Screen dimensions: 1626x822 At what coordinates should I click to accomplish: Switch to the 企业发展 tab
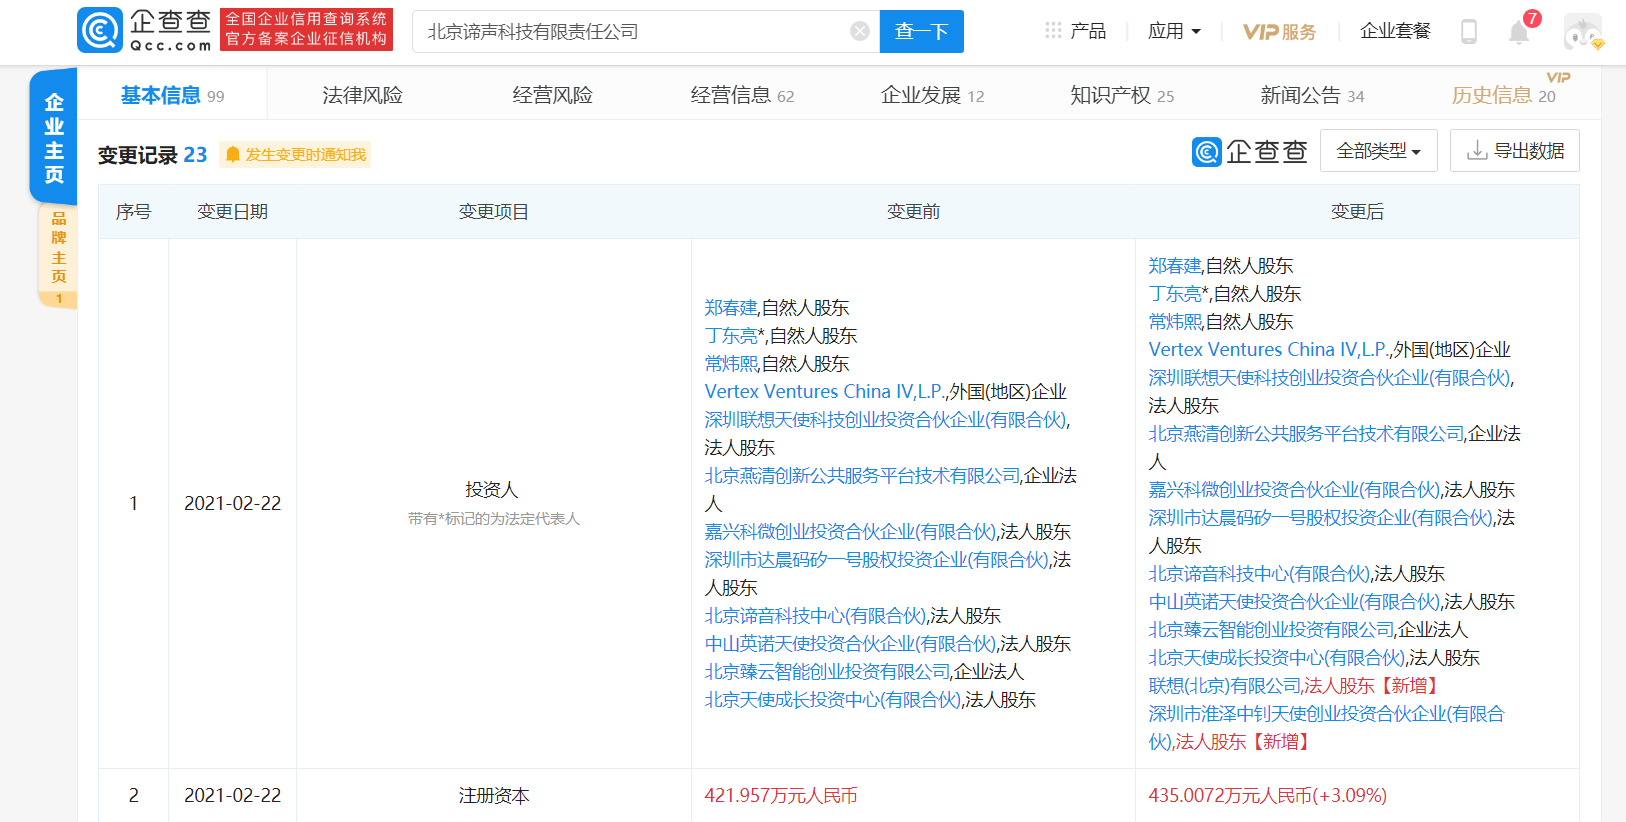click(x=932, y=95)
